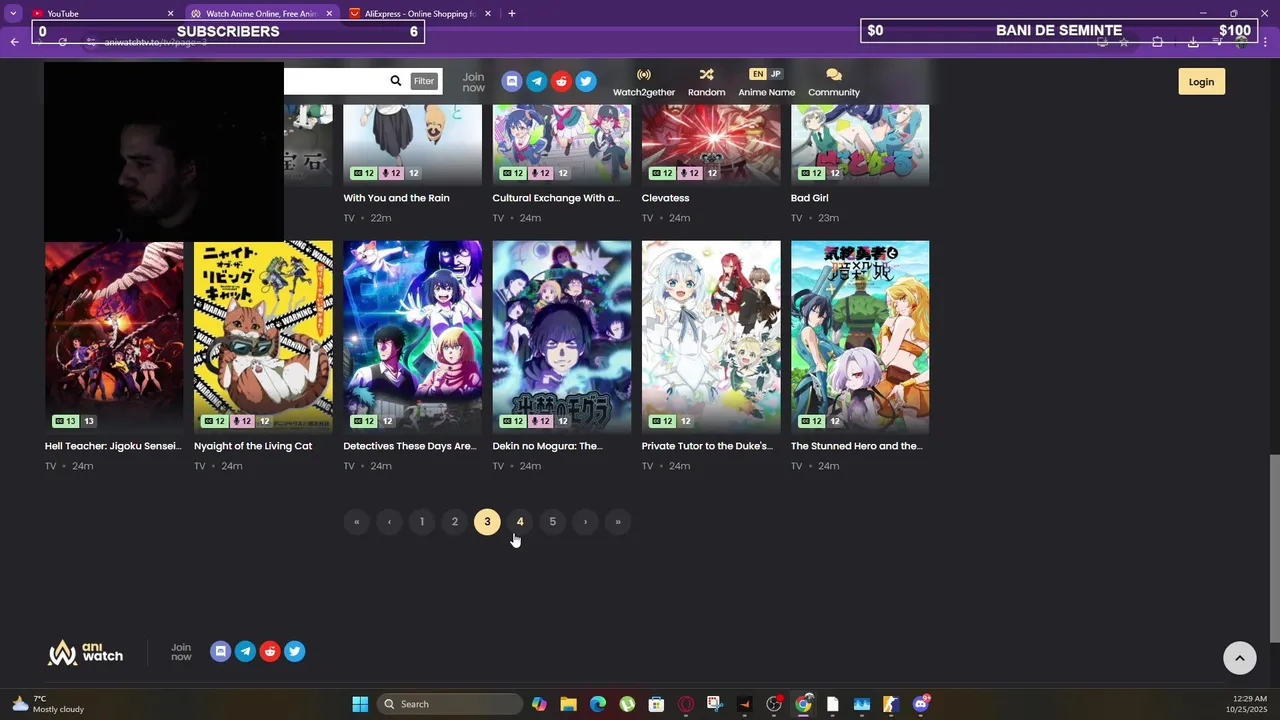Open the Windows Start menu
This screenshot has height=720, width=1280.
tap(360, 704)
